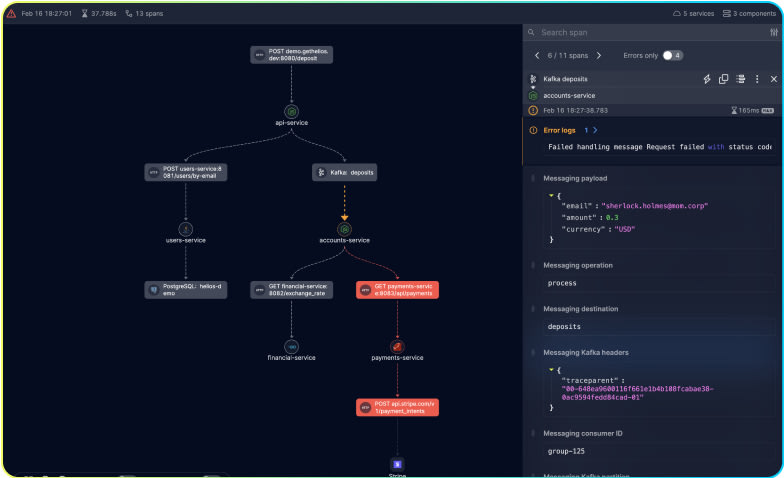Image resolution: width=784 pixels, height=478 pixels.
Task: Click the 5 services indicator
Action: 694,13
